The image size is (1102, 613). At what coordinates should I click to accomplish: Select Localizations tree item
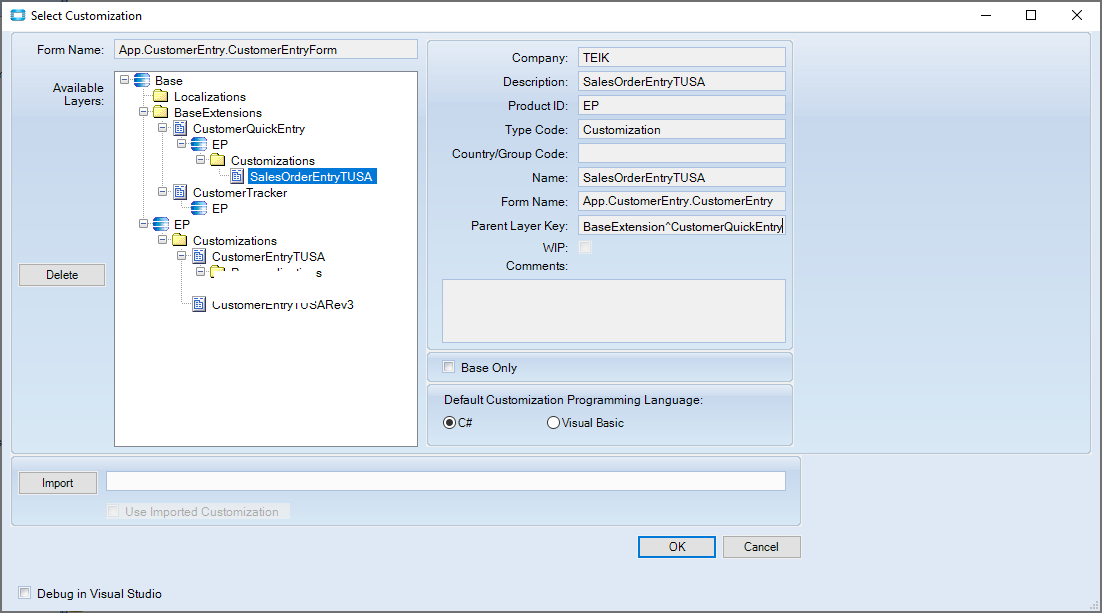click(210, 96)
